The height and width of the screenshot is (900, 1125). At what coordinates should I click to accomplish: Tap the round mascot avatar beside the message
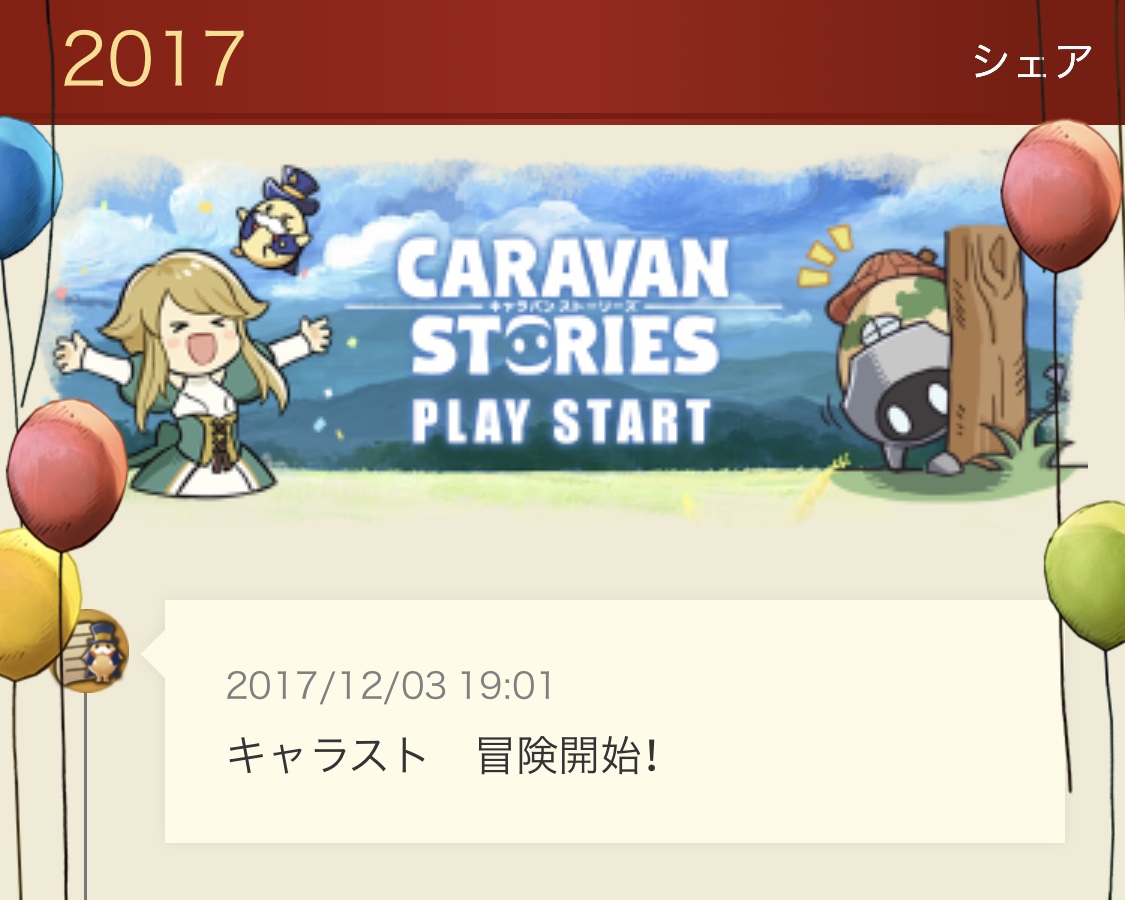[92, 651]
